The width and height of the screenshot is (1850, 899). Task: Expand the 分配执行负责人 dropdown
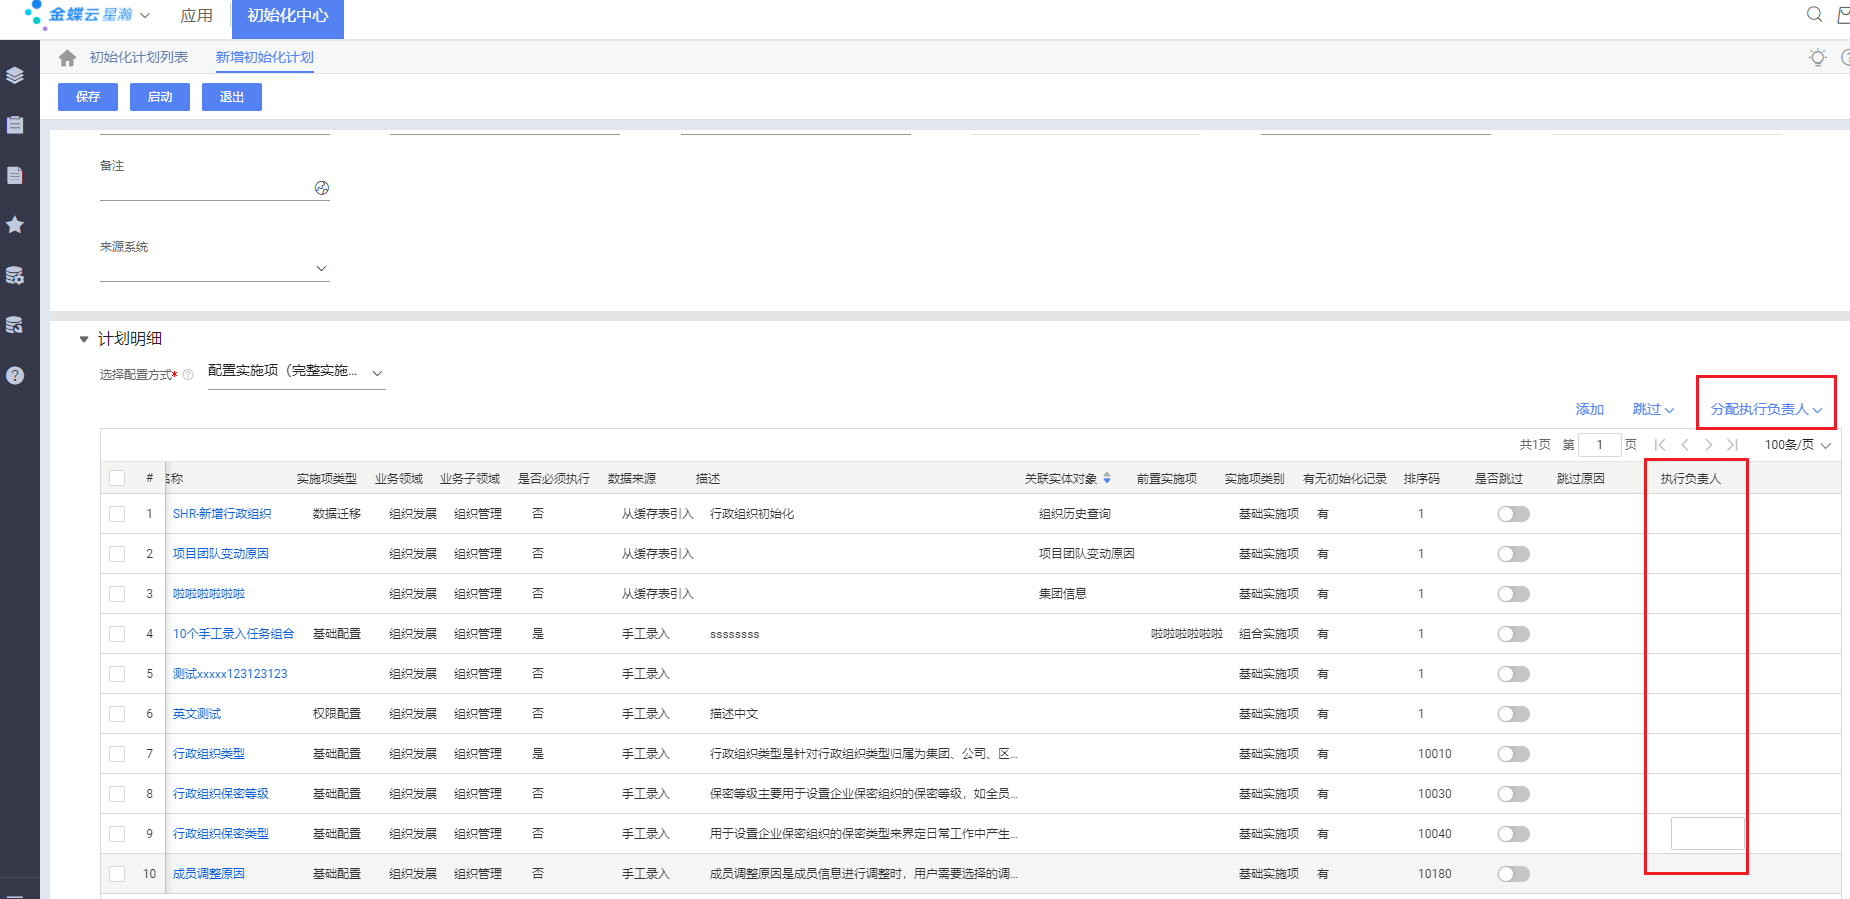(1765, 409)
